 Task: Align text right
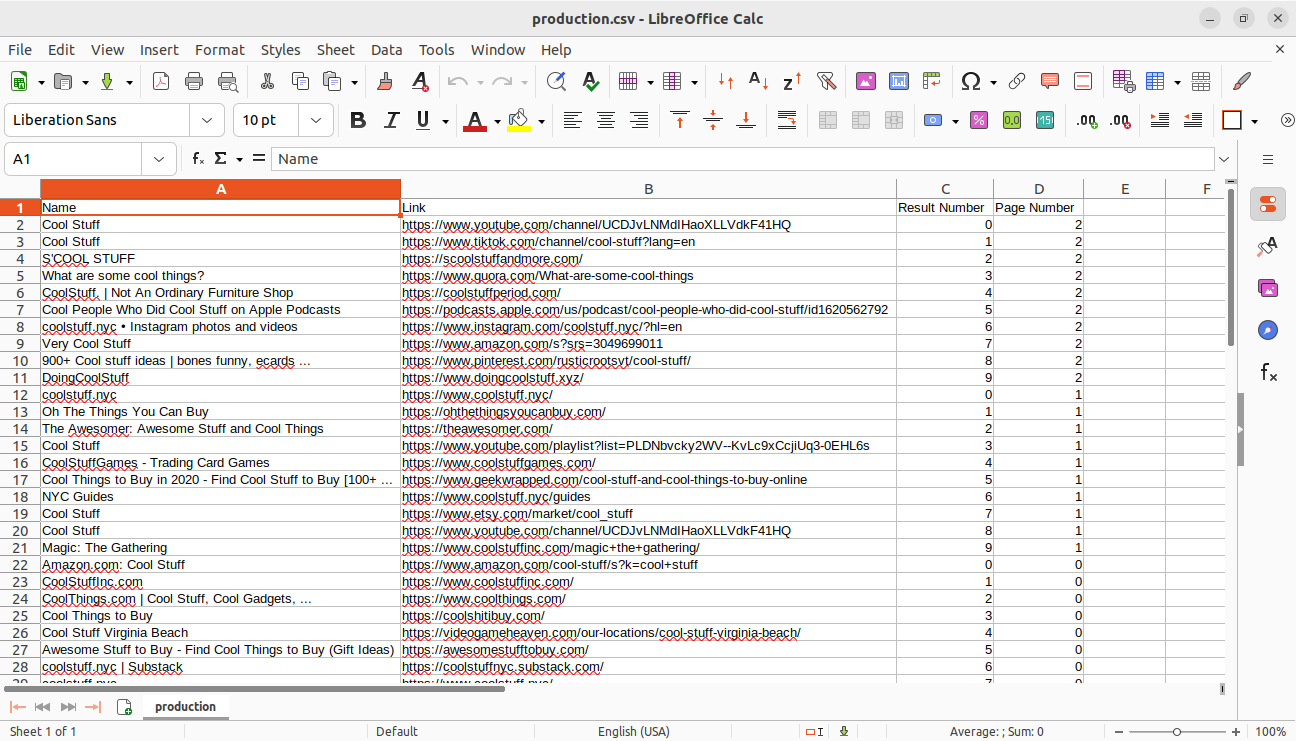pos(639,120)
